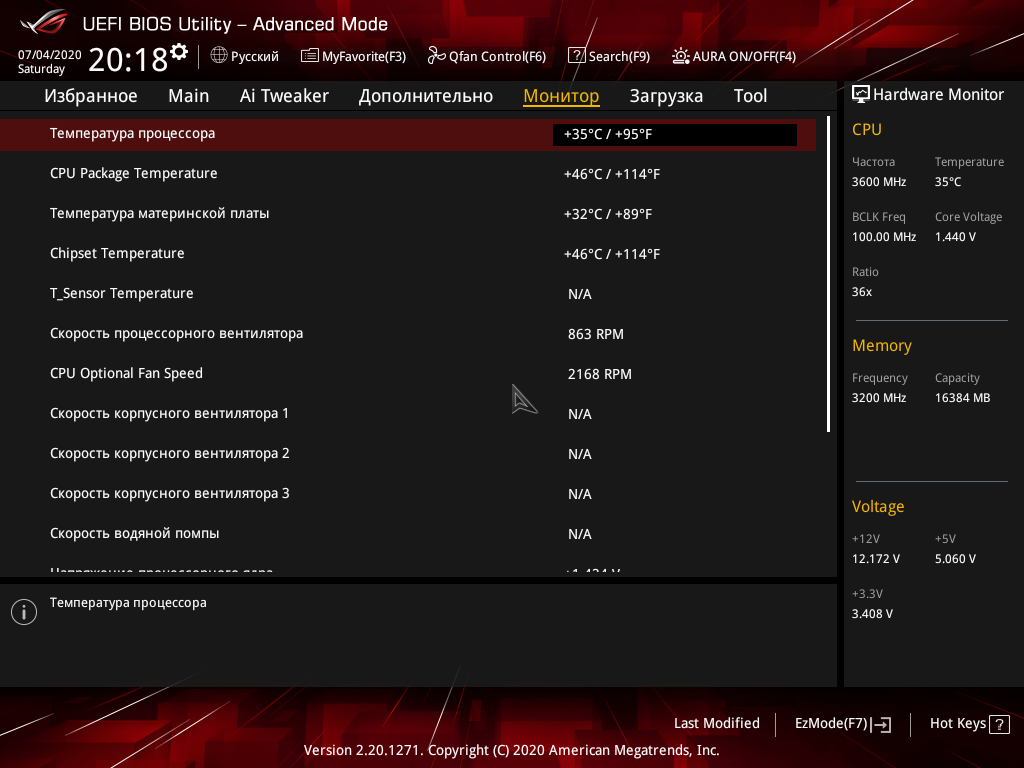Screen dimensions: 1024x768
Task: Switch to the Tool tab
Action: click(750, 96)
